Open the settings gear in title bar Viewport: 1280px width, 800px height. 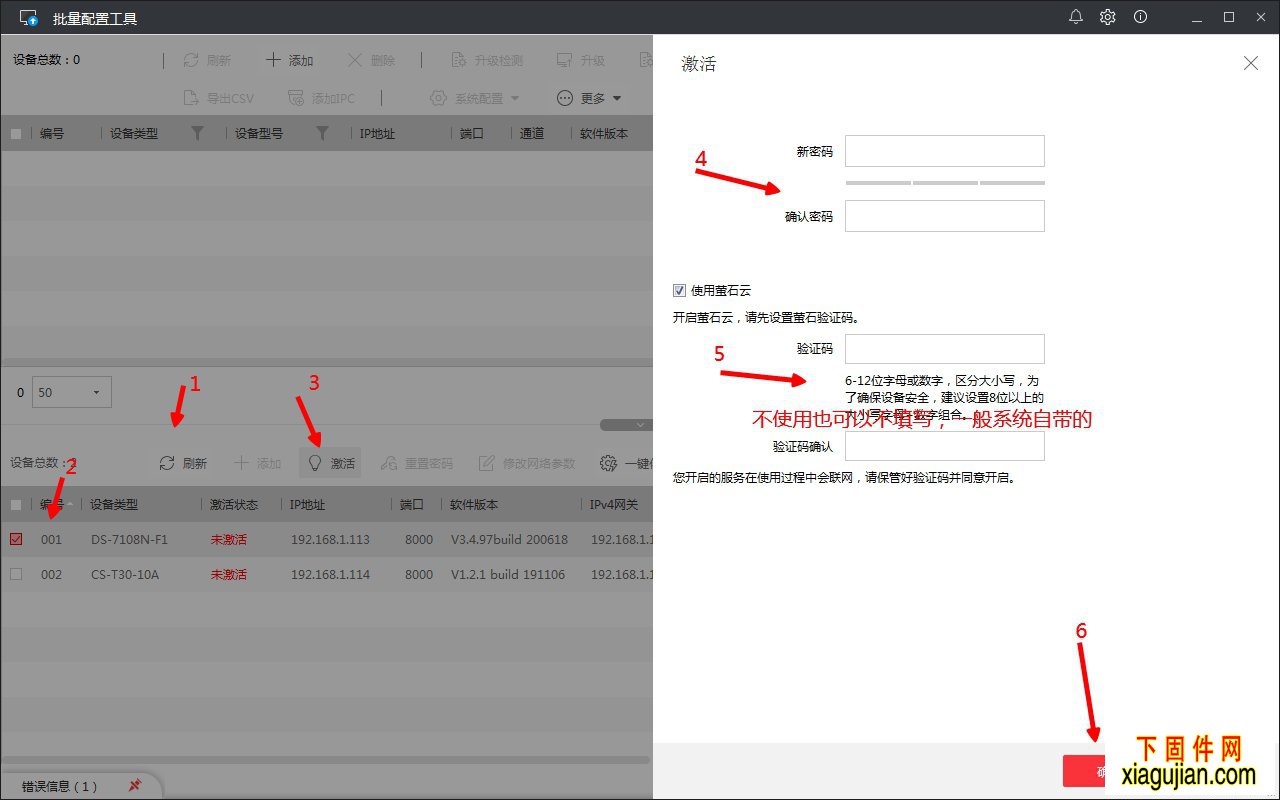[1108, 17]
